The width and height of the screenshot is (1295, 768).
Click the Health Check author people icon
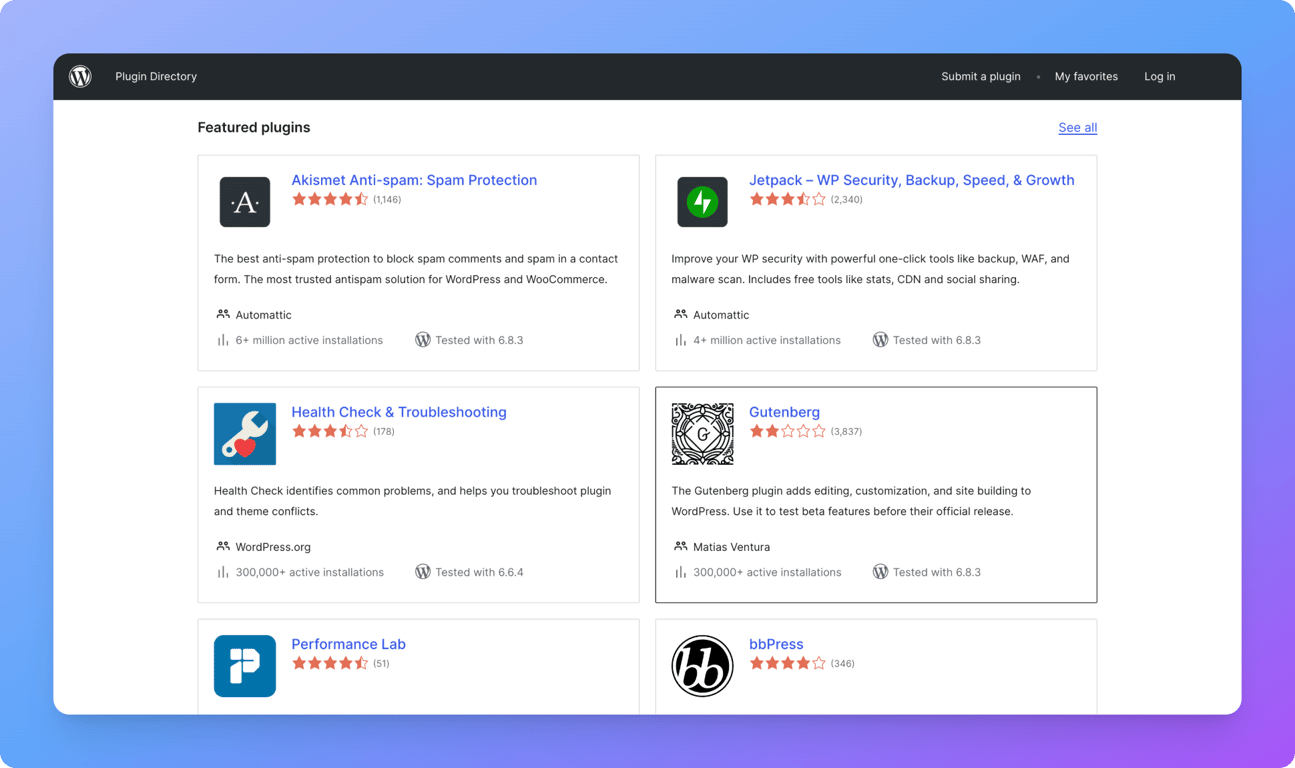point(223,546)
